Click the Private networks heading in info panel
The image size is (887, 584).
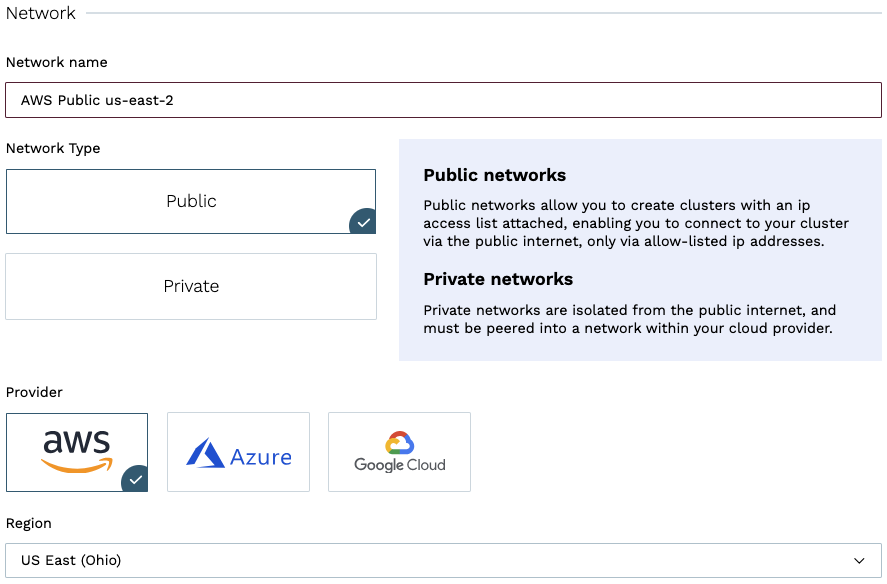(497, 280)
